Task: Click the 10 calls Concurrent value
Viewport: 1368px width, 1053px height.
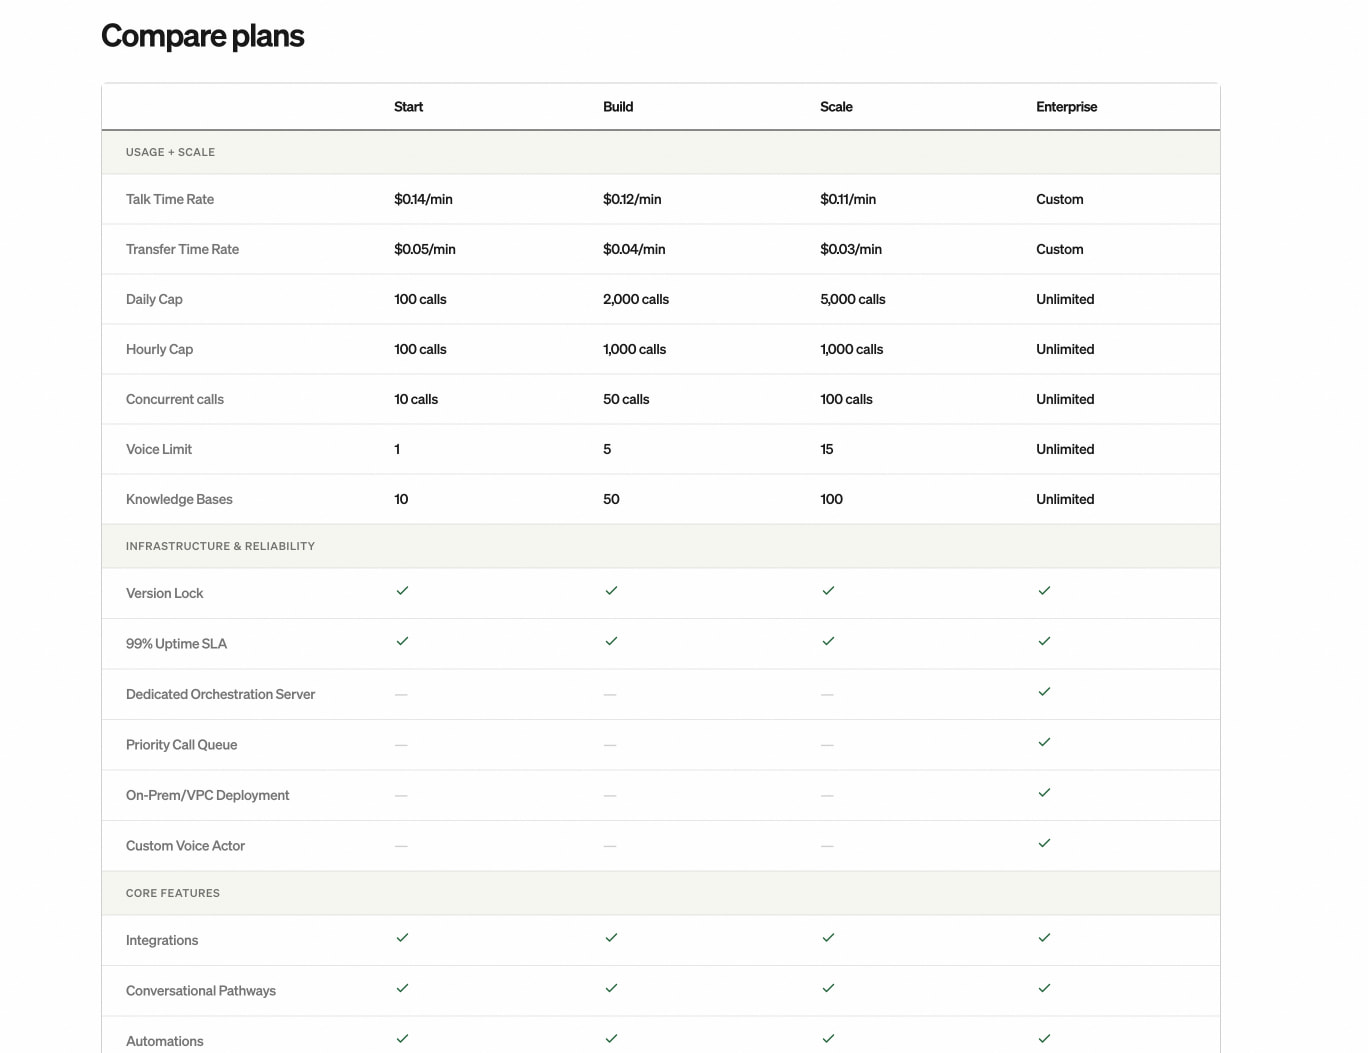Action: (416, 399)
